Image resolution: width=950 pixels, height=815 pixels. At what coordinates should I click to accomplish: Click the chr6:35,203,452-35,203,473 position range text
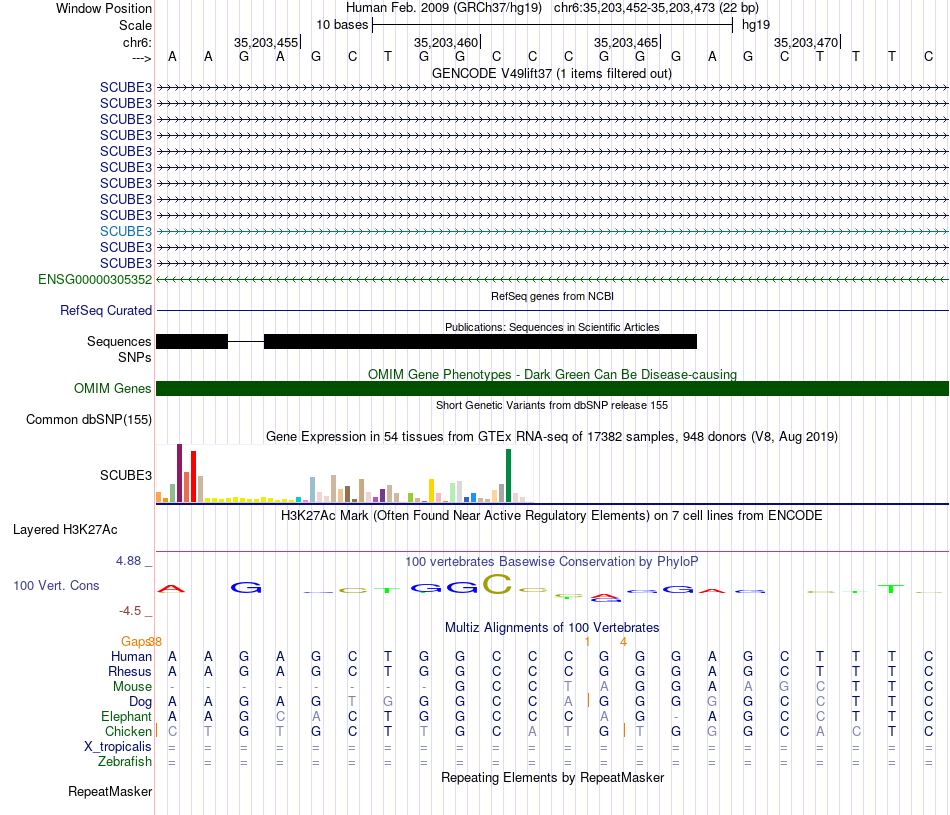point(656,8)
